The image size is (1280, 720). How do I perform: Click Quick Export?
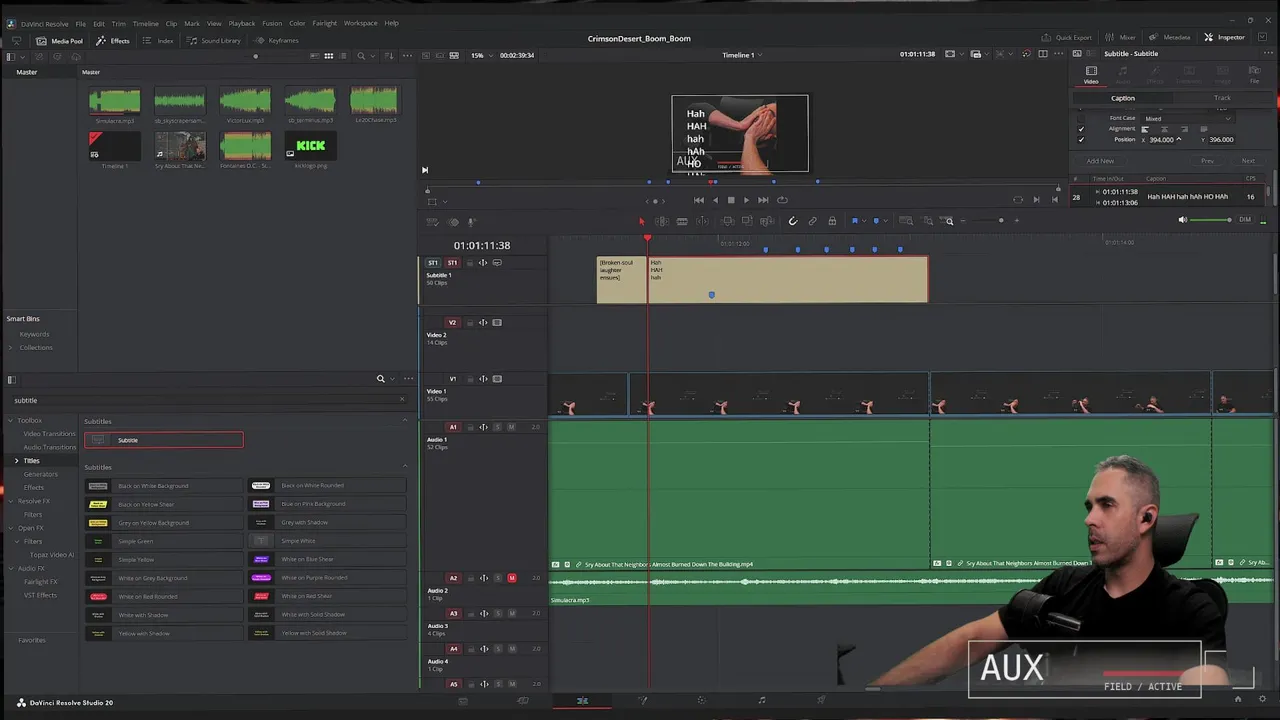coord(1067,37)
